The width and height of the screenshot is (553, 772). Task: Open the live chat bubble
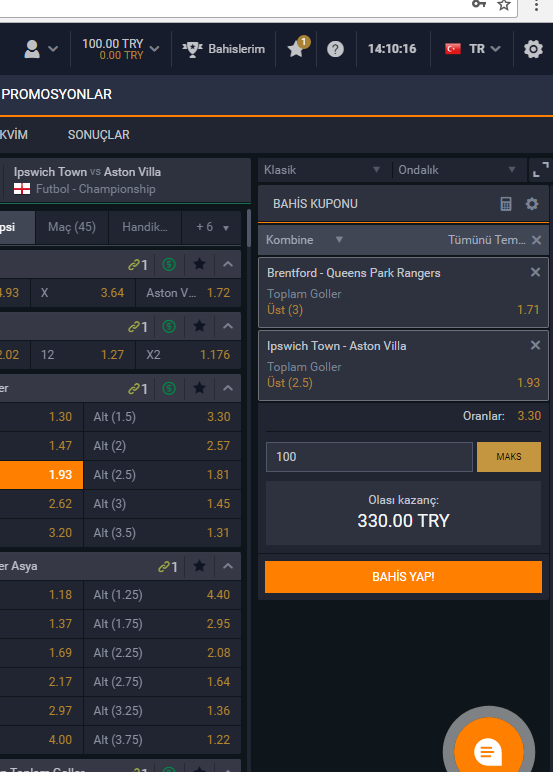click(x=488, y=751)
